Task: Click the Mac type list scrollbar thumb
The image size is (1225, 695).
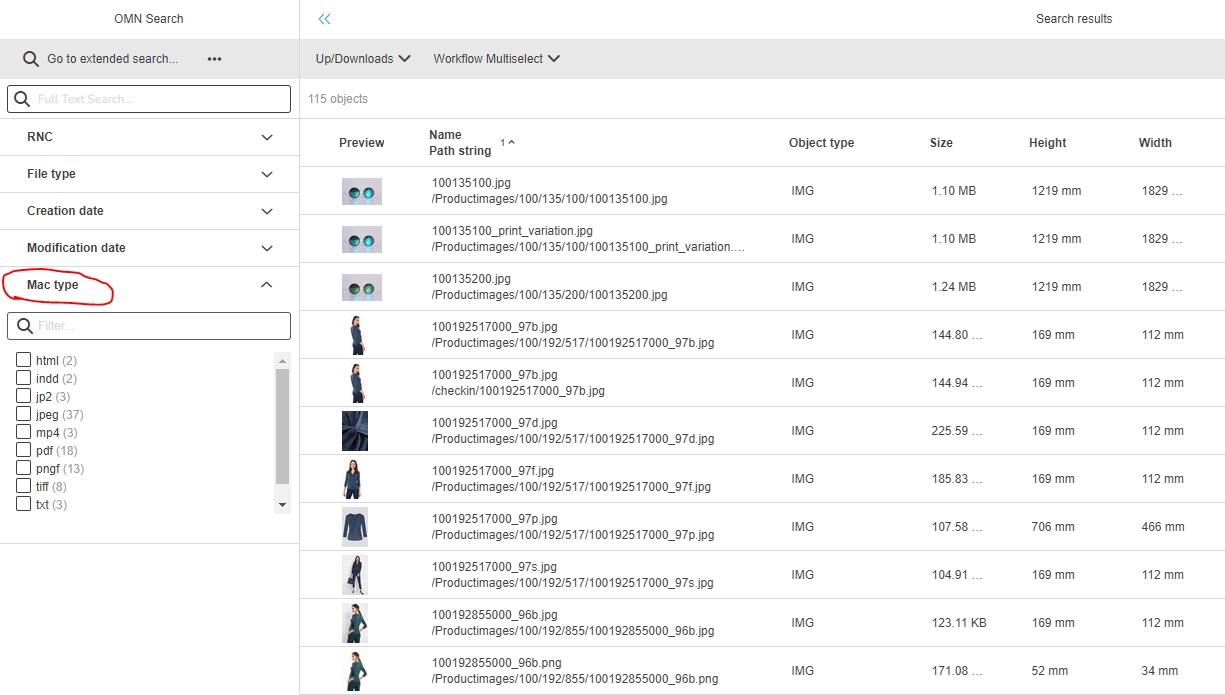Action: click(282, 425)
